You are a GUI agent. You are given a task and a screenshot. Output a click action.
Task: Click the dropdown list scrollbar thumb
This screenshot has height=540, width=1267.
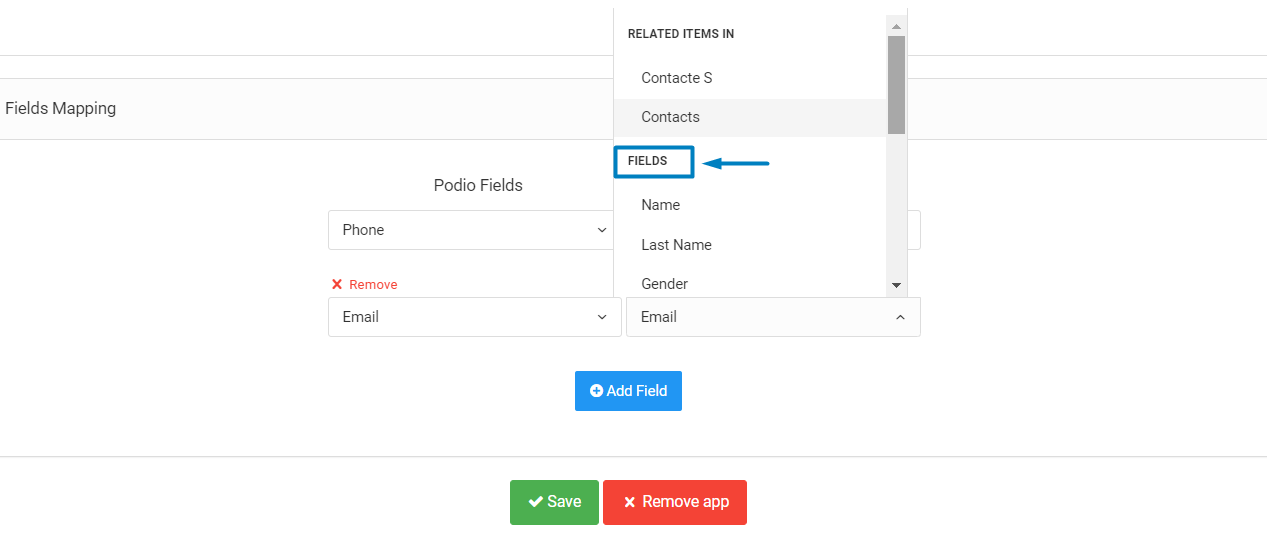[x=896, y=85]
